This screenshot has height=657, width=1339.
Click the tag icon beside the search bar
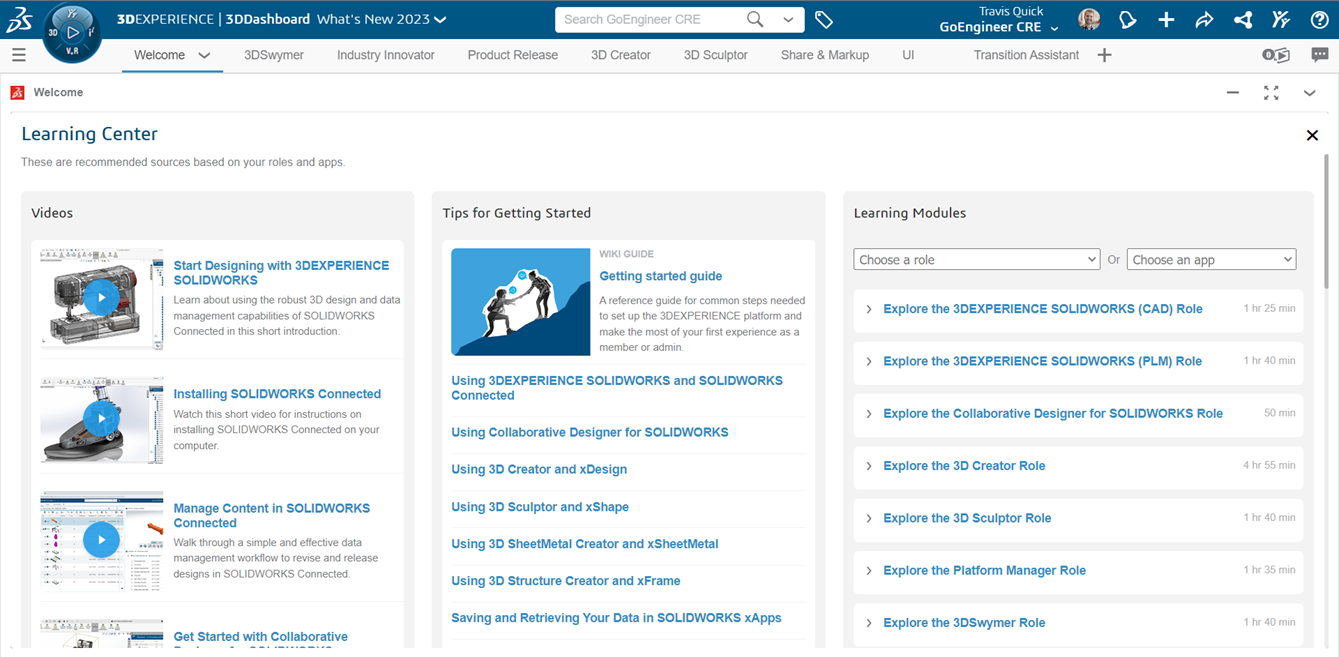click(x=825, y=19)
